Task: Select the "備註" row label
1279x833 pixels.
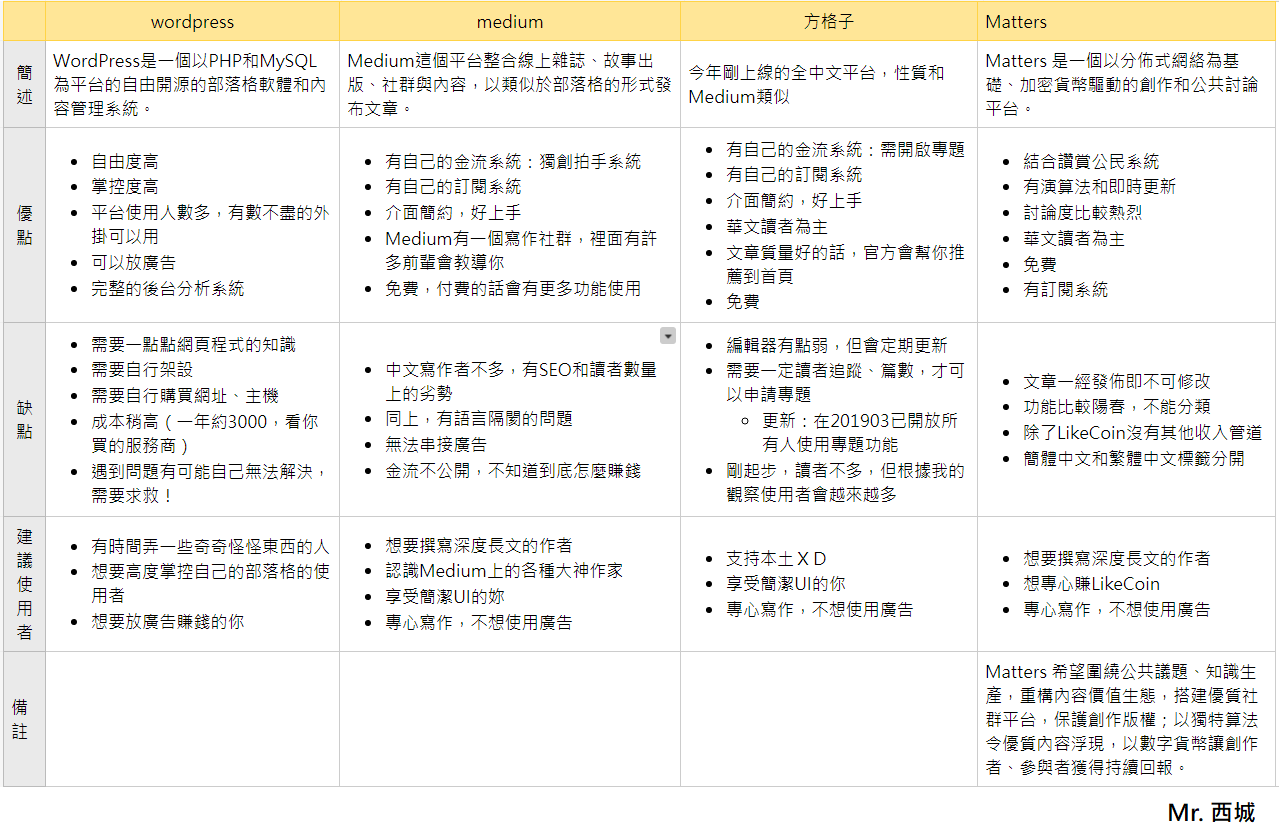Action: (24, 719)
